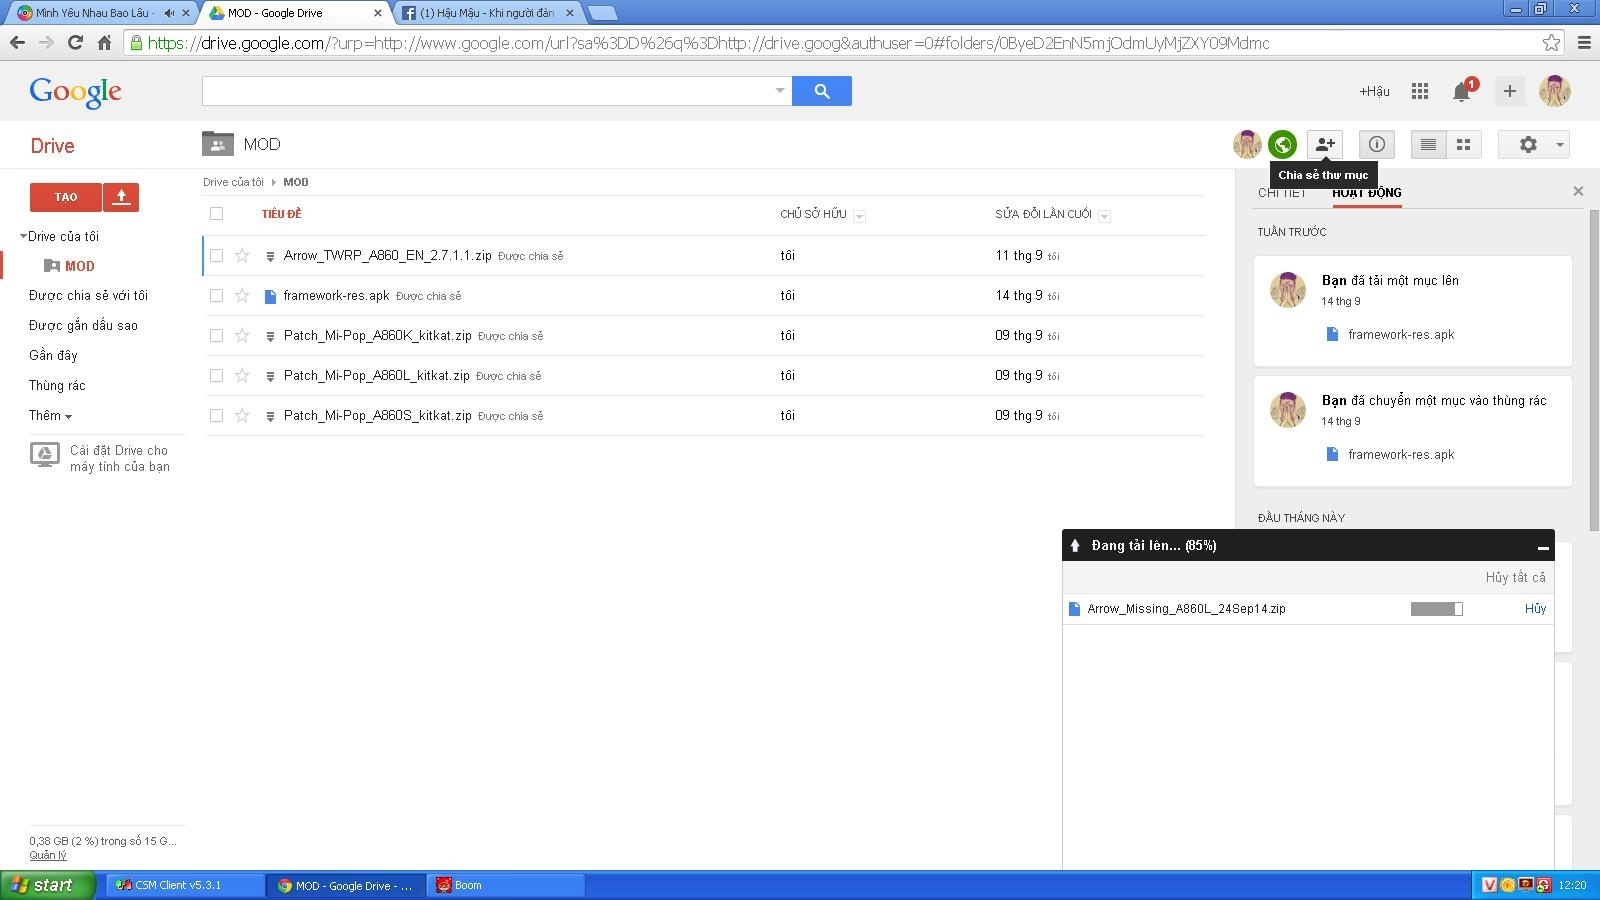Switch to the 'Hoạt động' tab
The image size is (1600, 900).
point(1367,193)
